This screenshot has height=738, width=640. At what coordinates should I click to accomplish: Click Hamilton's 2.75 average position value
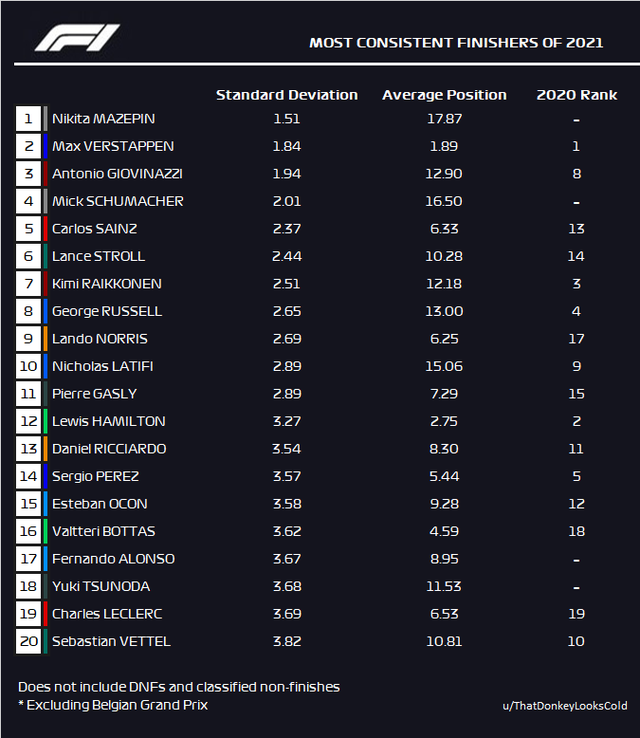tap(444, 421)
